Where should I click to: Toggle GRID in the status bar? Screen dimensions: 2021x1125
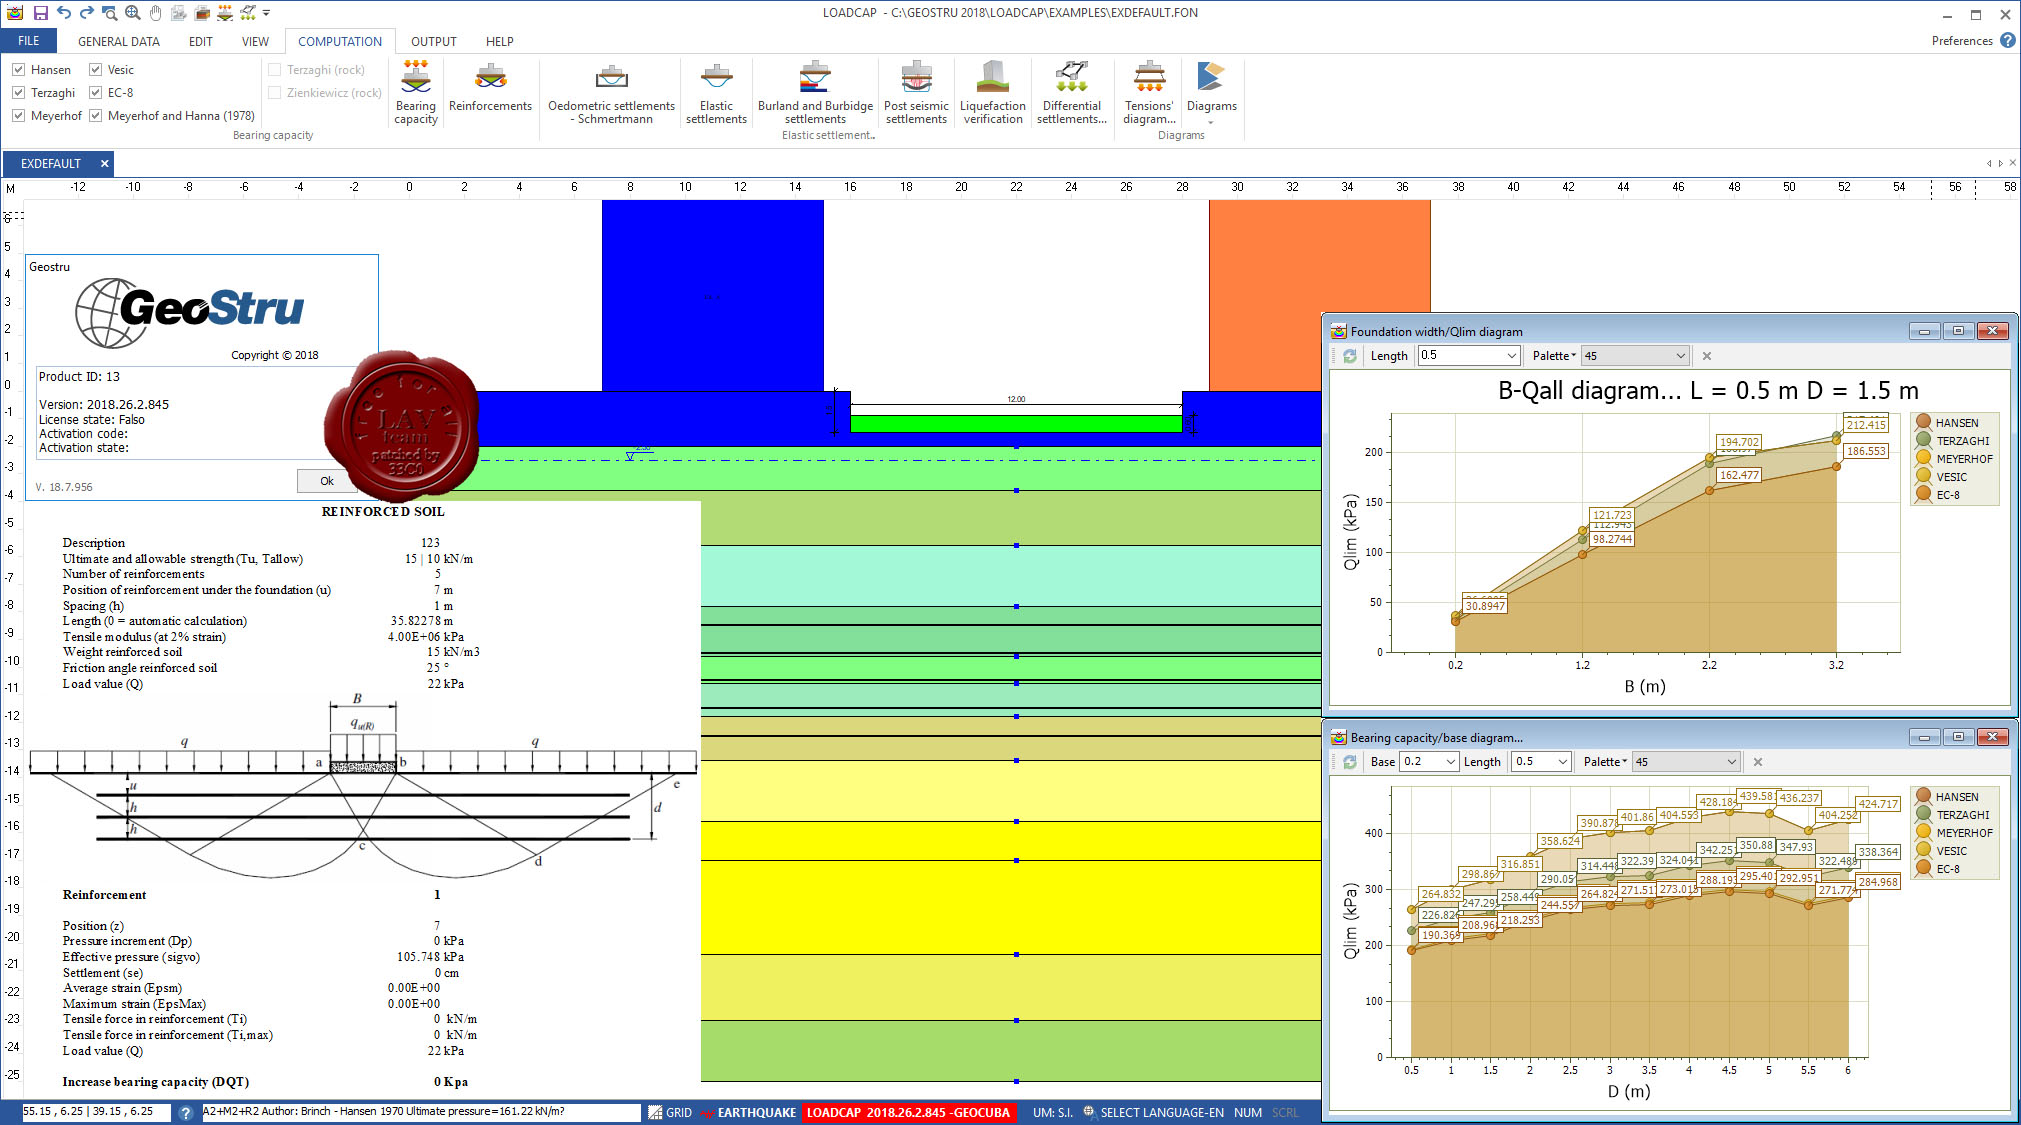click(x=670, y=1112)
